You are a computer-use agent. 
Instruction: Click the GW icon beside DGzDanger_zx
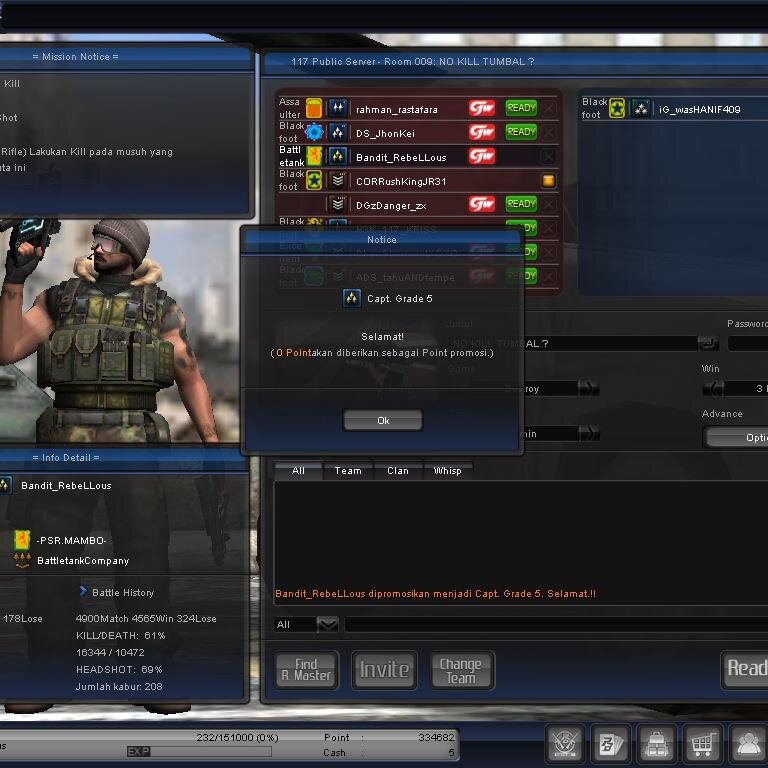482,204
